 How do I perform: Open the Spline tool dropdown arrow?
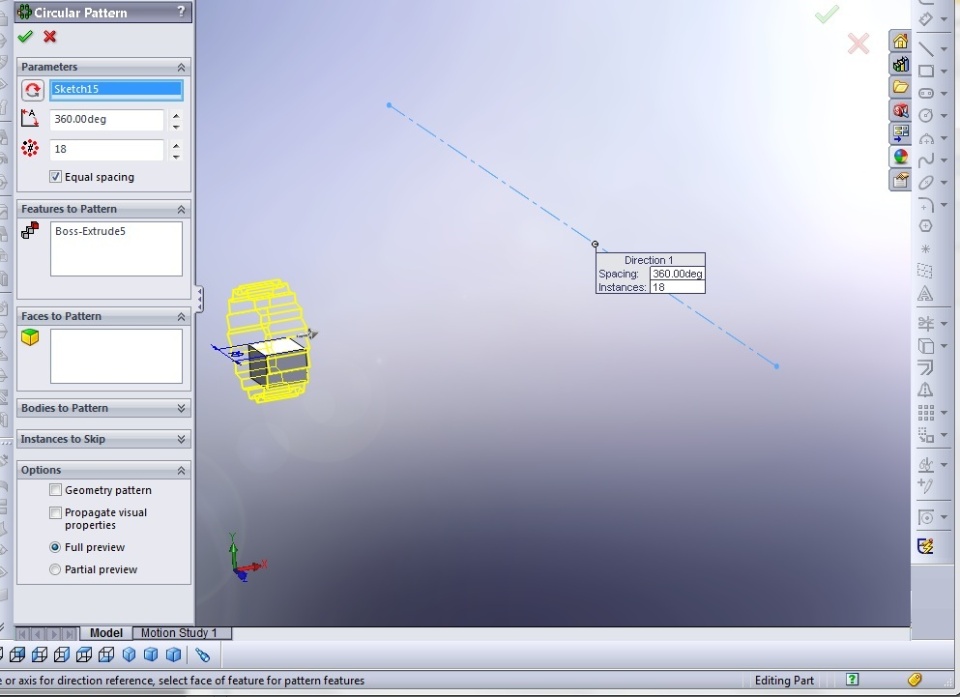tap(943, 160)
